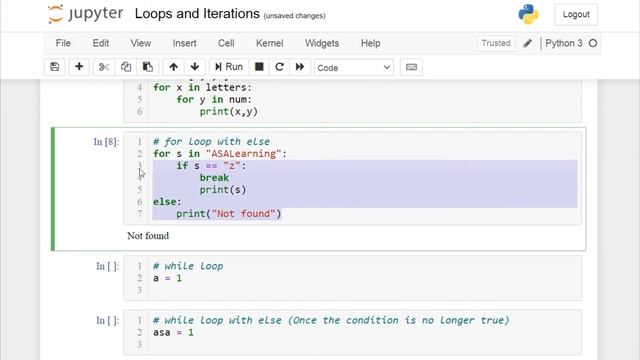Click the 'a = 1' code line
This screenshot has height=360, width=640.
pyautogui.click(x=168, y=278)
